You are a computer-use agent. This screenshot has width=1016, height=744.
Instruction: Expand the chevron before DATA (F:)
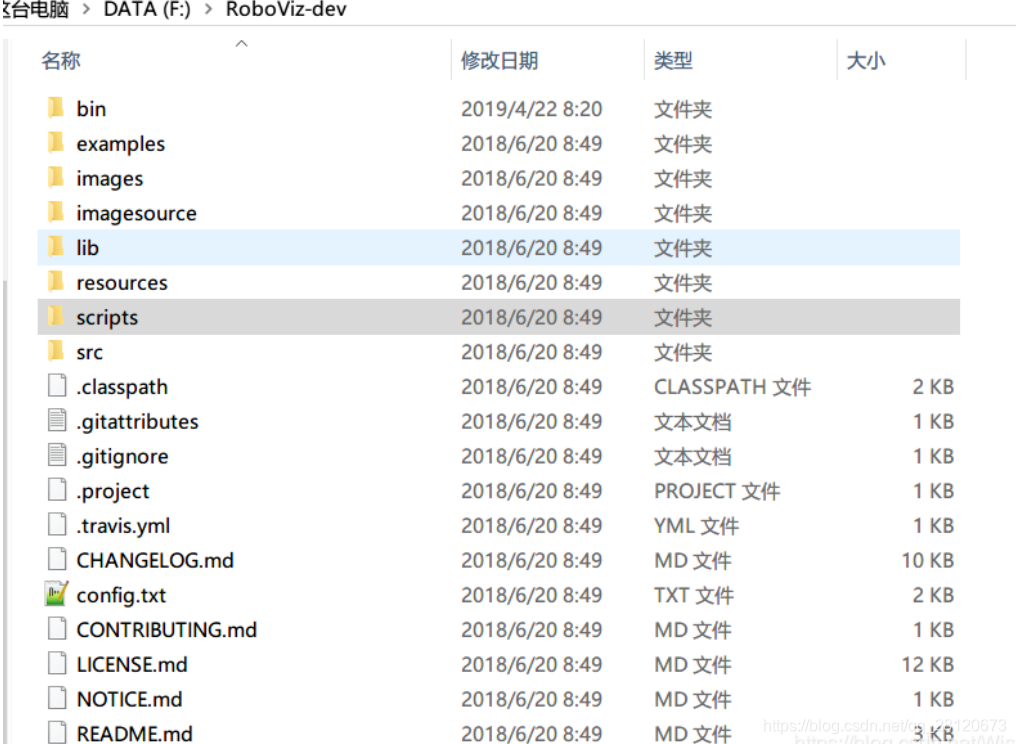click(86, 10)
